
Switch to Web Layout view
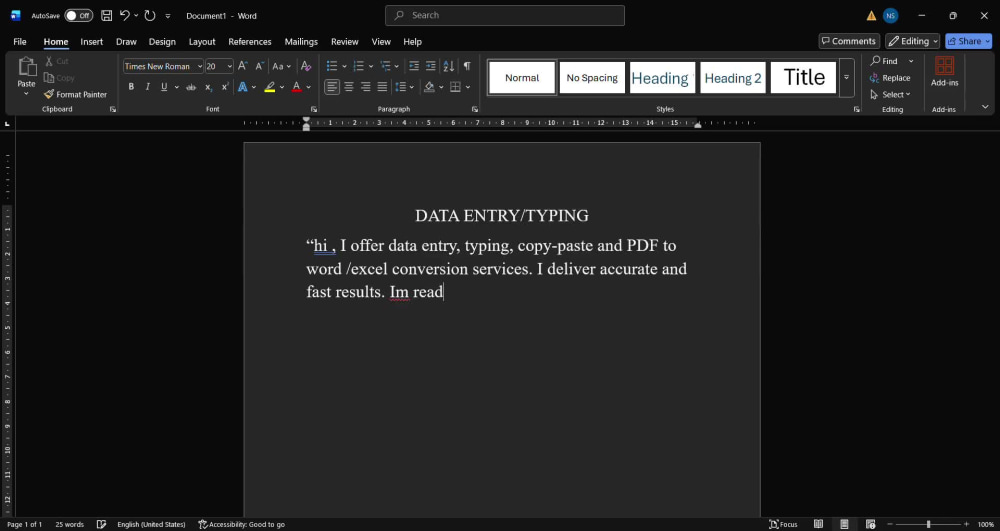coord(871,524)
